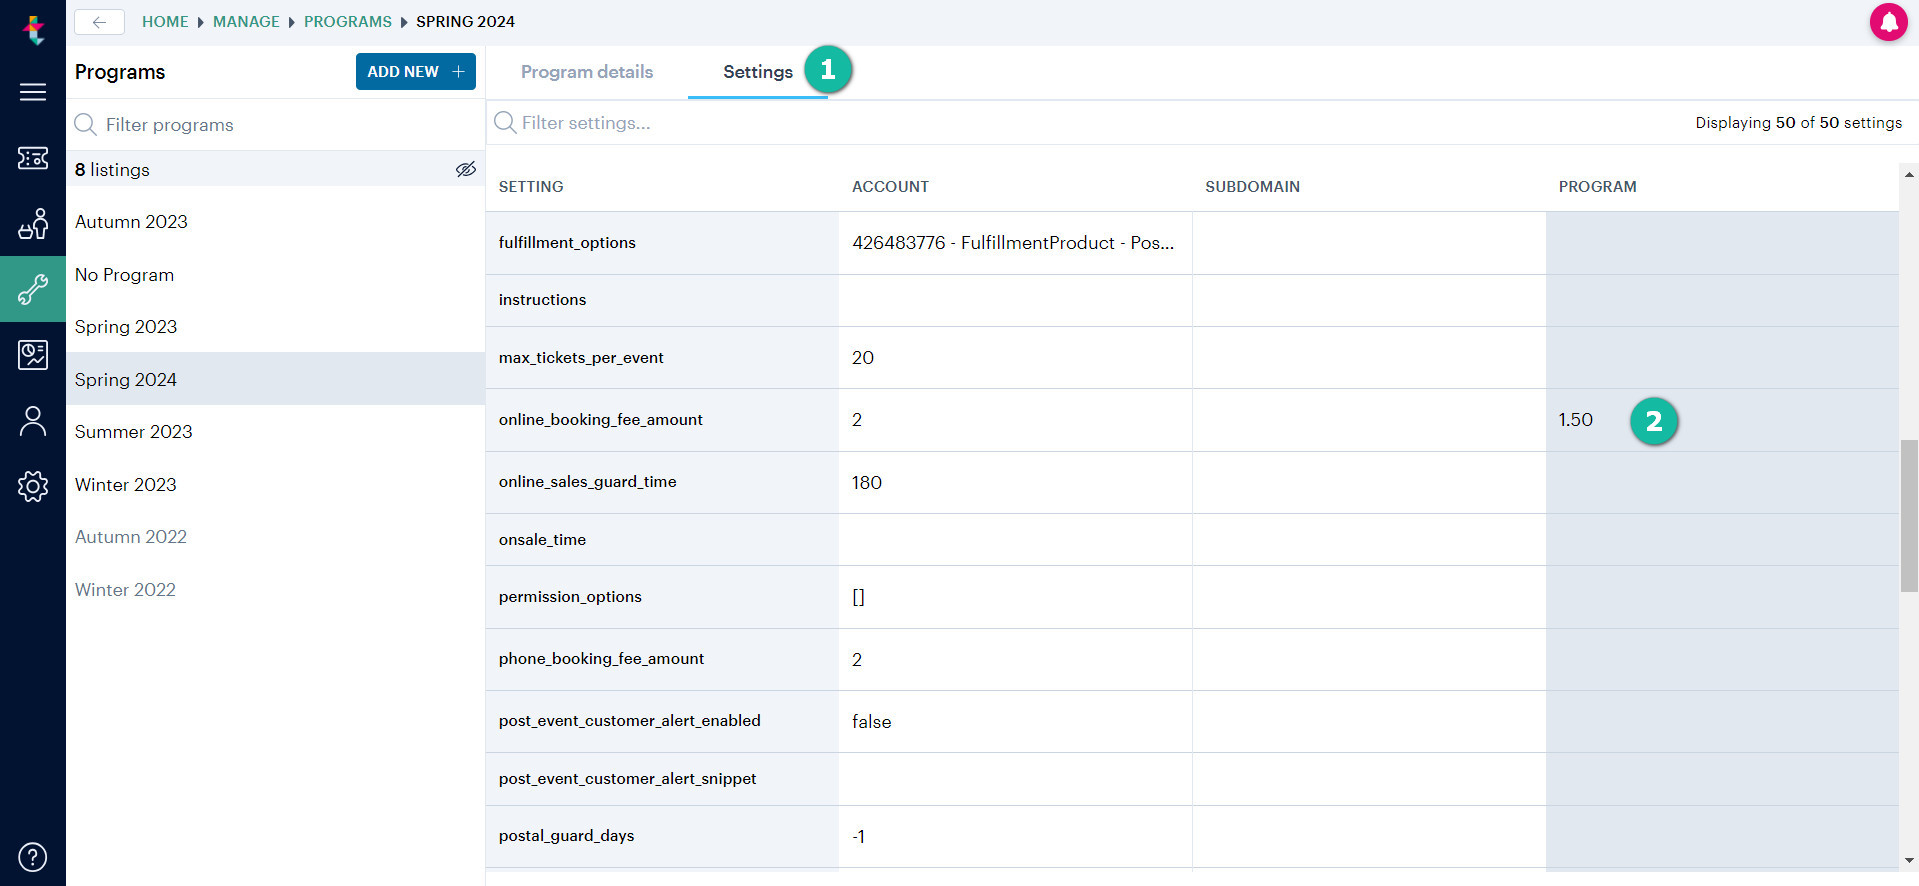Click online_booking_fee_amount setting name
Image resolution: width=1919 pixels, height=886 pixels.
coord(600,420)
